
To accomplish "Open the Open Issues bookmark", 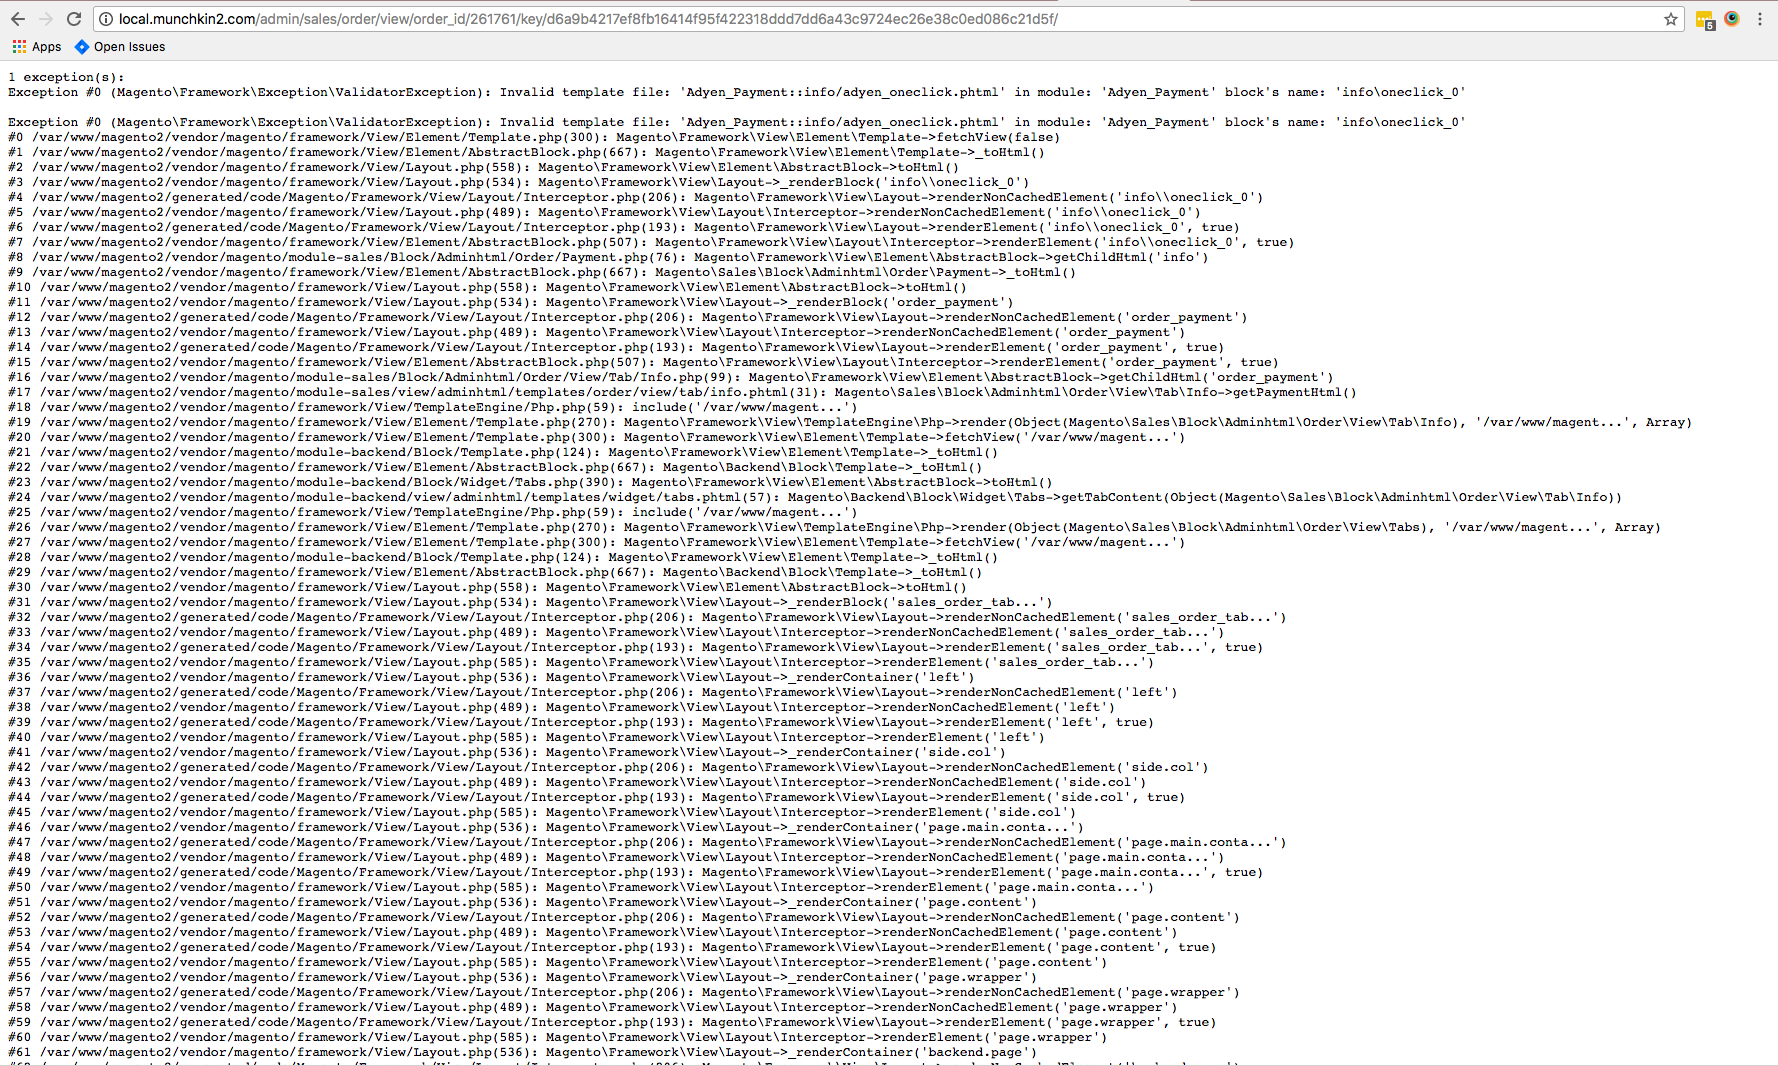I will (128, 46).
